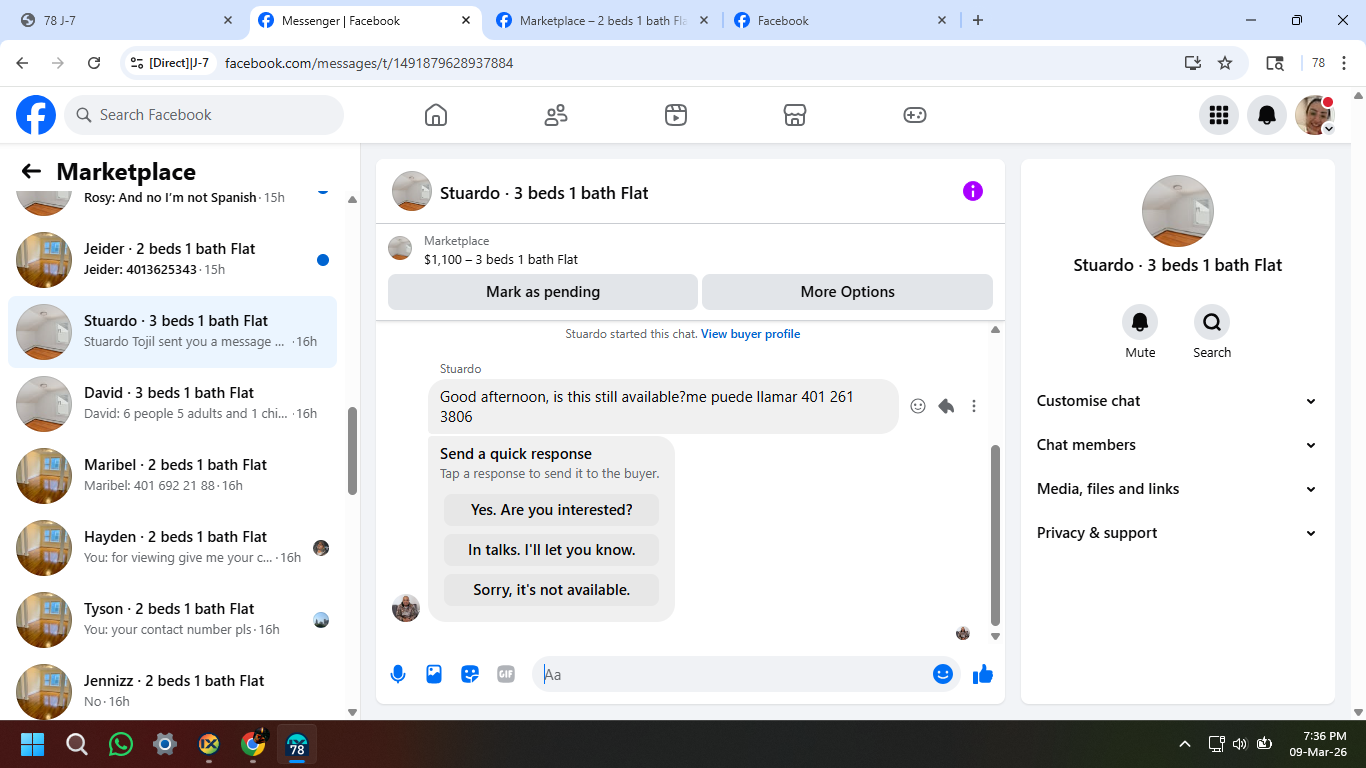Open WhatsApp from taskbar
This screenshot has height=768, width=1366.
[121, 744]
